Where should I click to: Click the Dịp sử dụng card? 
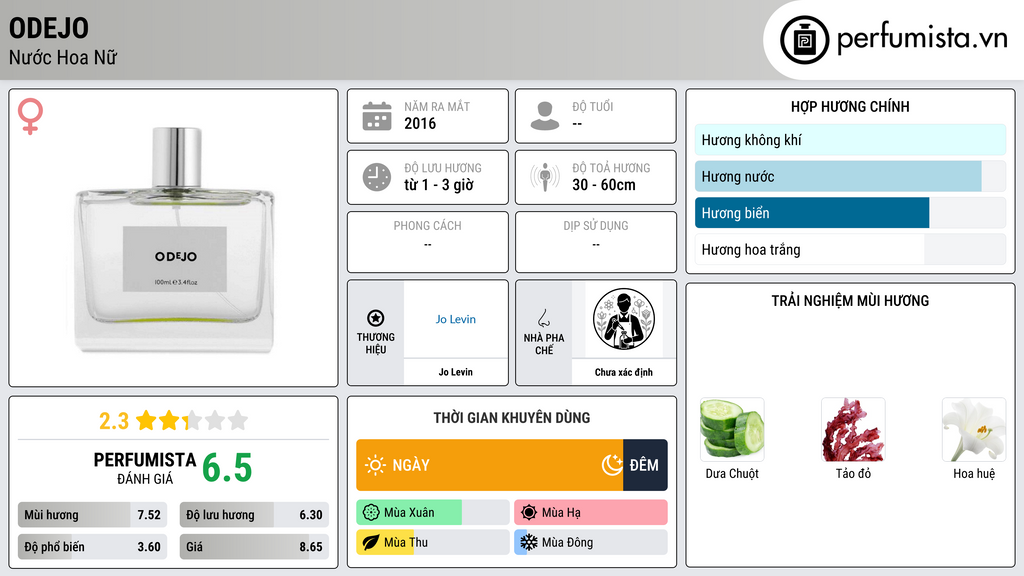596,242
